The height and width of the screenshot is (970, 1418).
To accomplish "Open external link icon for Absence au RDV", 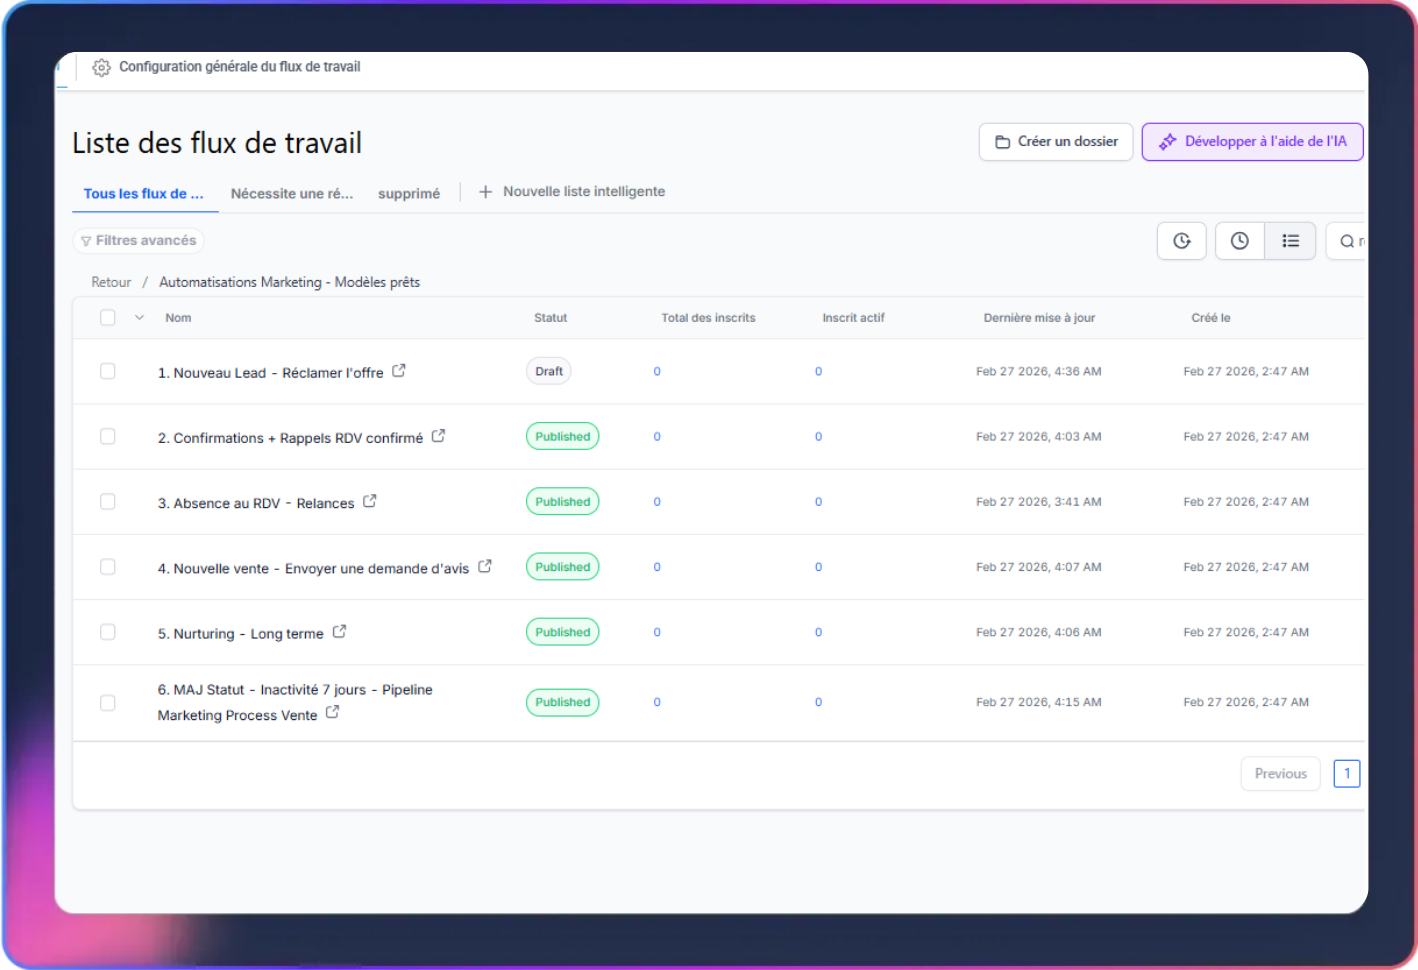I will tap(370, 501).
